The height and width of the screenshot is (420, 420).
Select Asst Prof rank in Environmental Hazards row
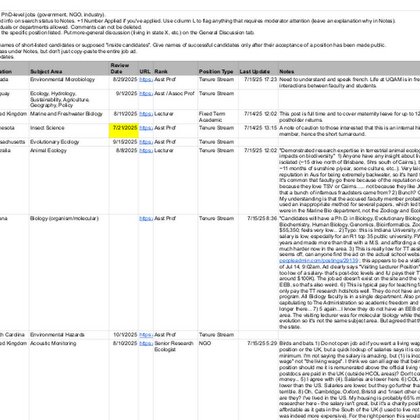click(x=175, y=335)
